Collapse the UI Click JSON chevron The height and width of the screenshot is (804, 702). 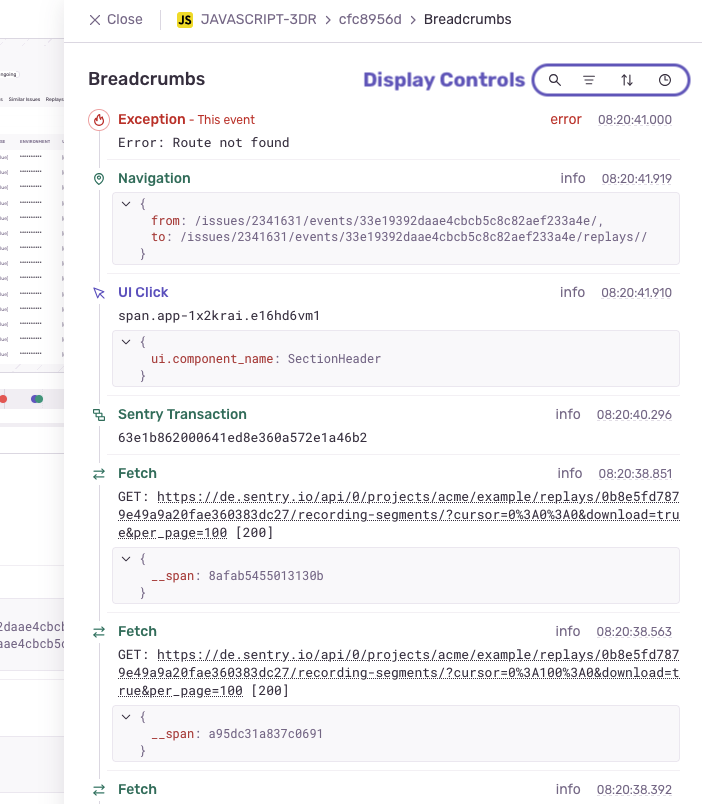click(126, 342)
